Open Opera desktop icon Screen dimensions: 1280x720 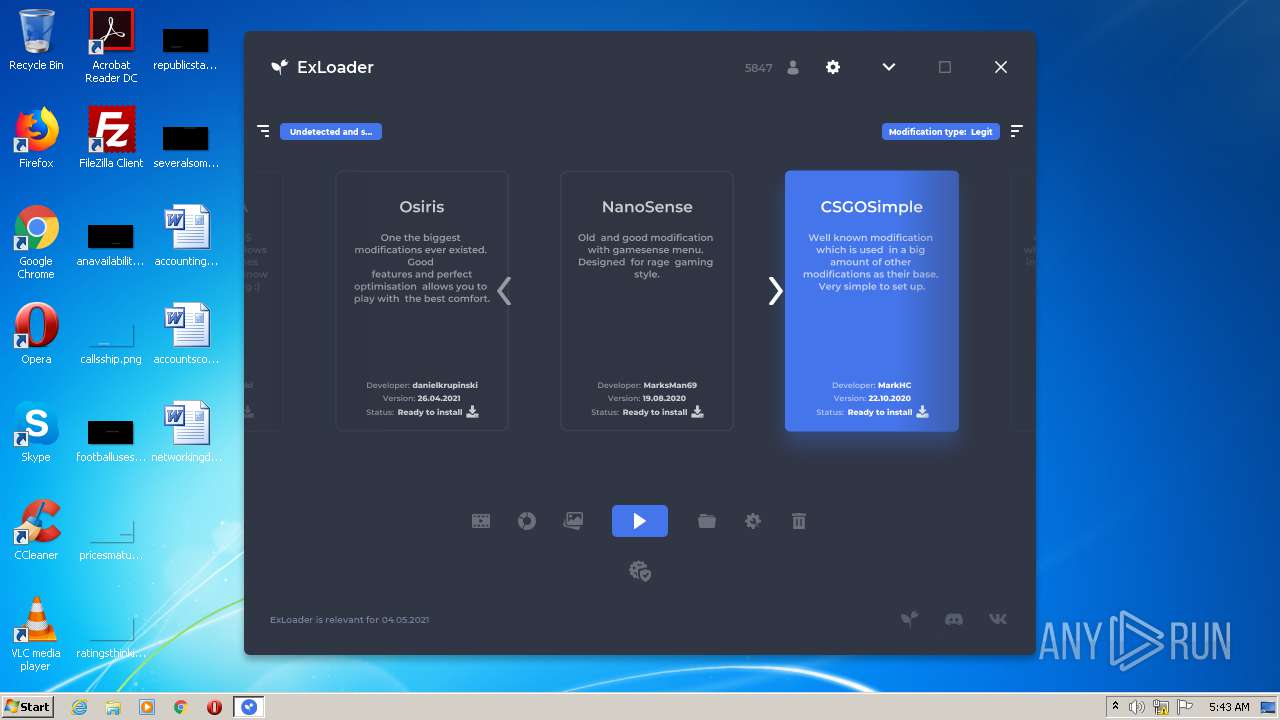36,334
